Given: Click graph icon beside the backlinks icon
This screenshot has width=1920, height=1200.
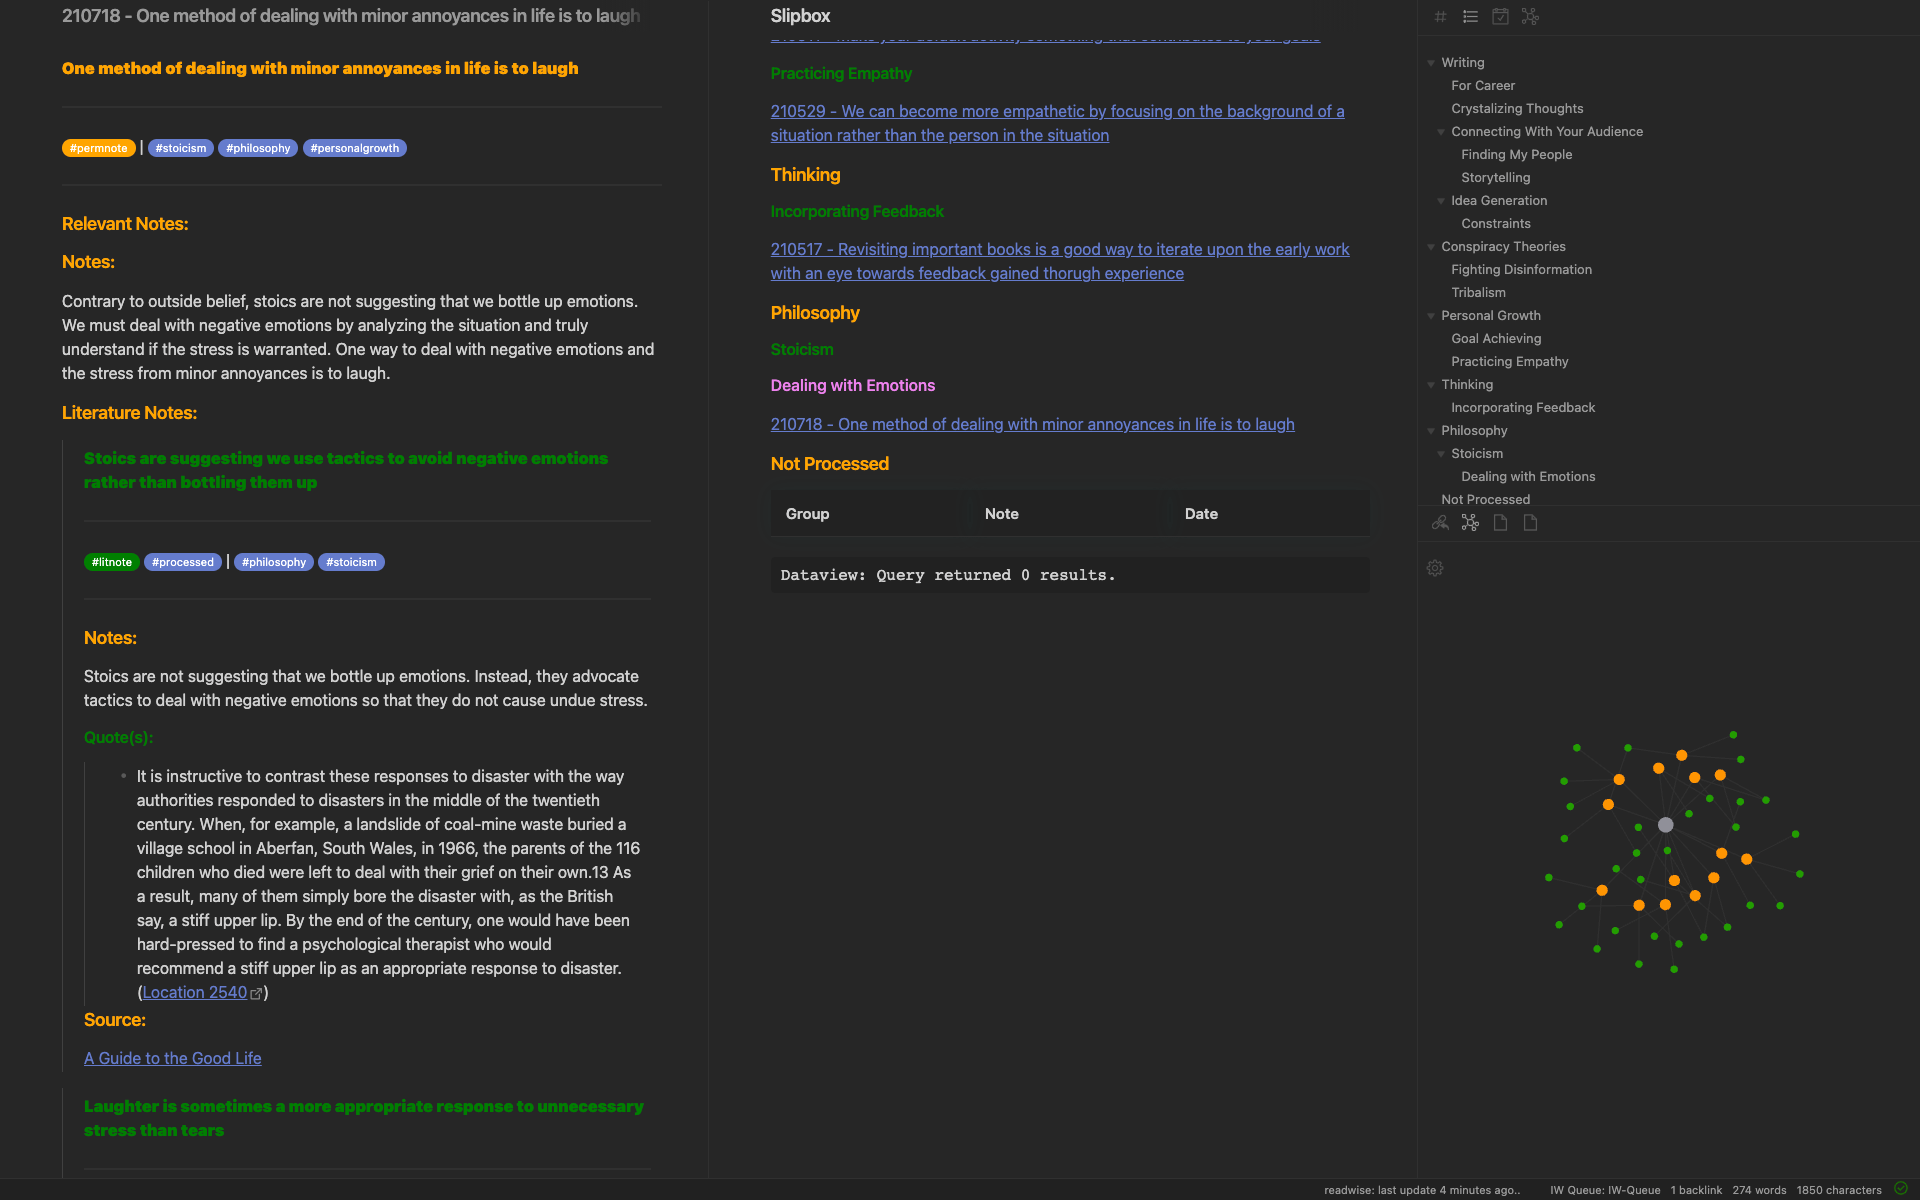Looking at the screenshot, I should (x=1470, y=523).
